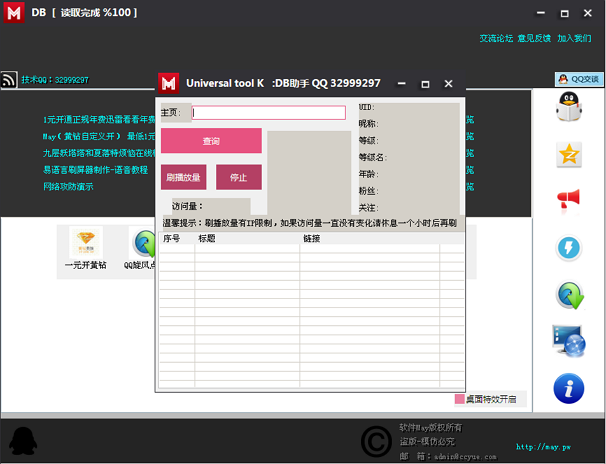
Task: Click the UID label text
Action: click(366, 107)
